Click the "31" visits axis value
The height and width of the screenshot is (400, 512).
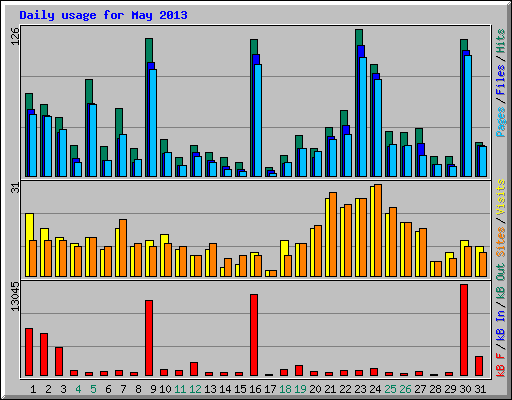(x=15, y=188)
